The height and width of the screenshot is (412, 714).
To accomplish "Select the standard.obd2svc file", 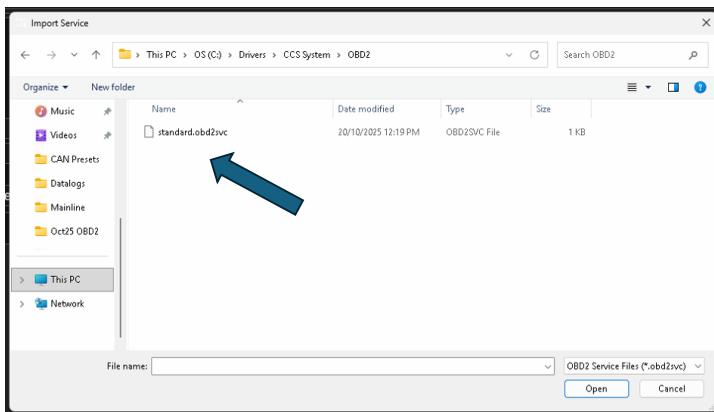I will [192, 132].
